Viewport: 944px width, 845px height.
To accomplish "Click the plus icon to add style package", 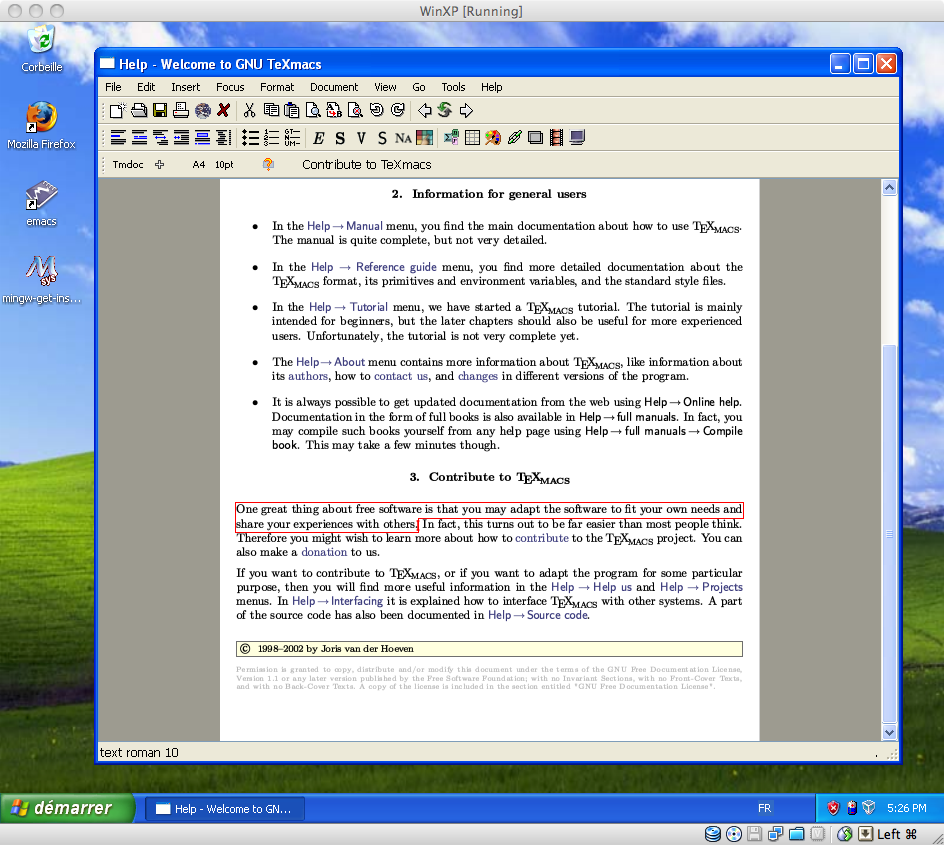I will 159,164.
